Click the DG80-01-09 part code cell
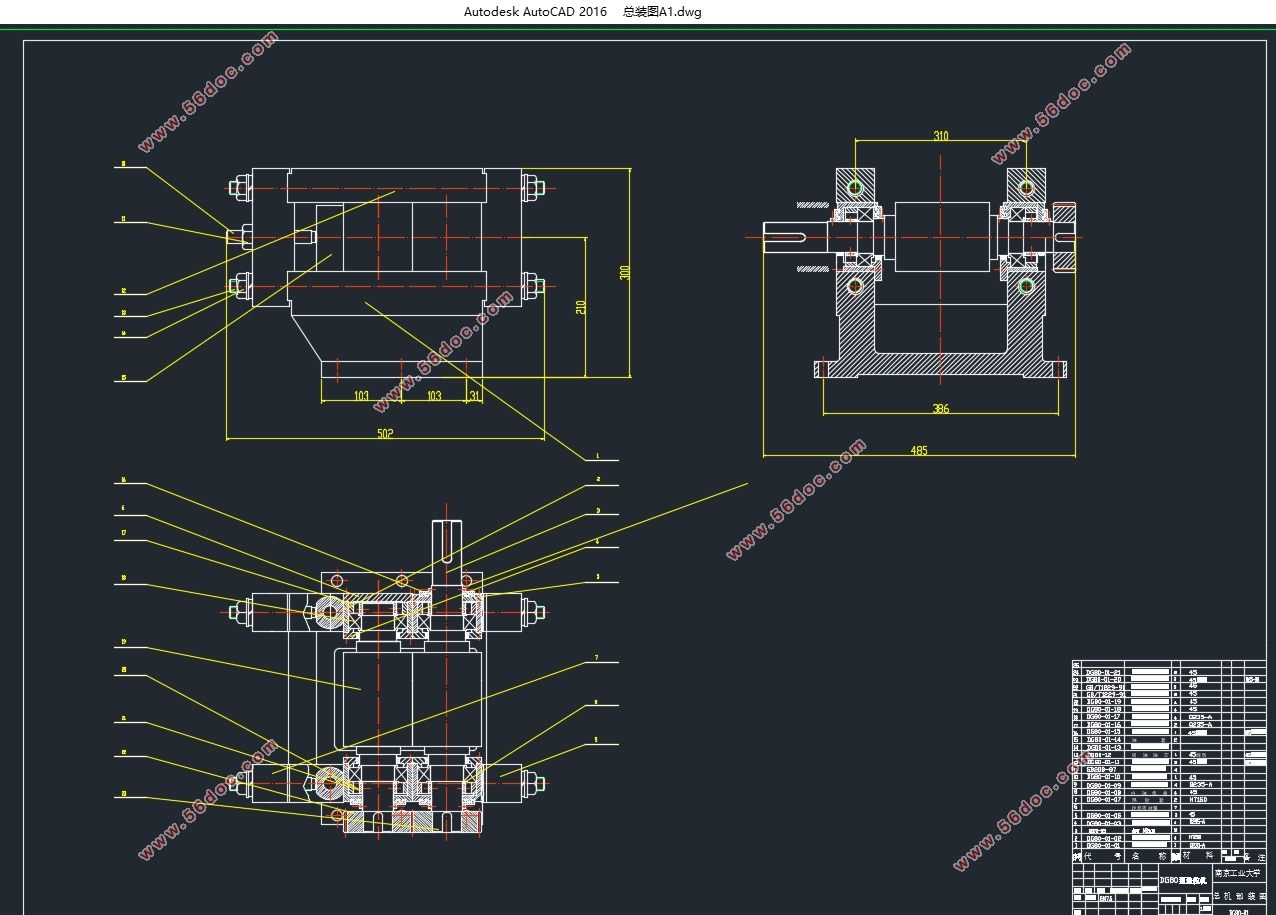The height and width of the screenshot is (915, 1276). coord(1104,786)
